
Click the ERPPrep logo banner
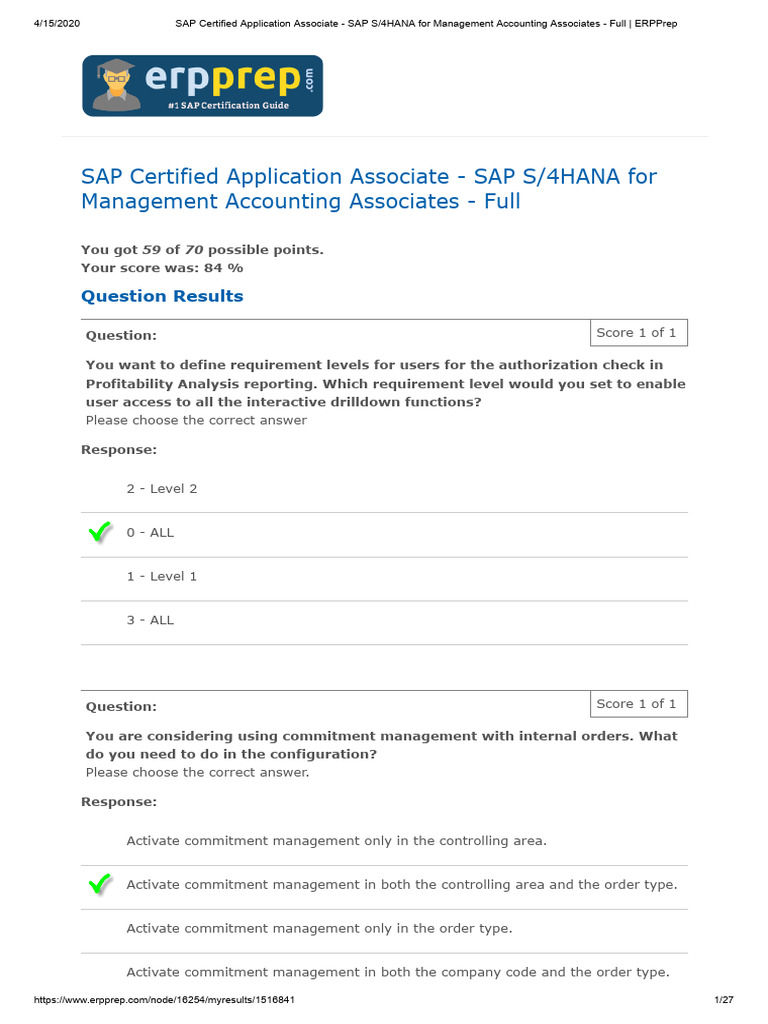[x=202, y=86]
